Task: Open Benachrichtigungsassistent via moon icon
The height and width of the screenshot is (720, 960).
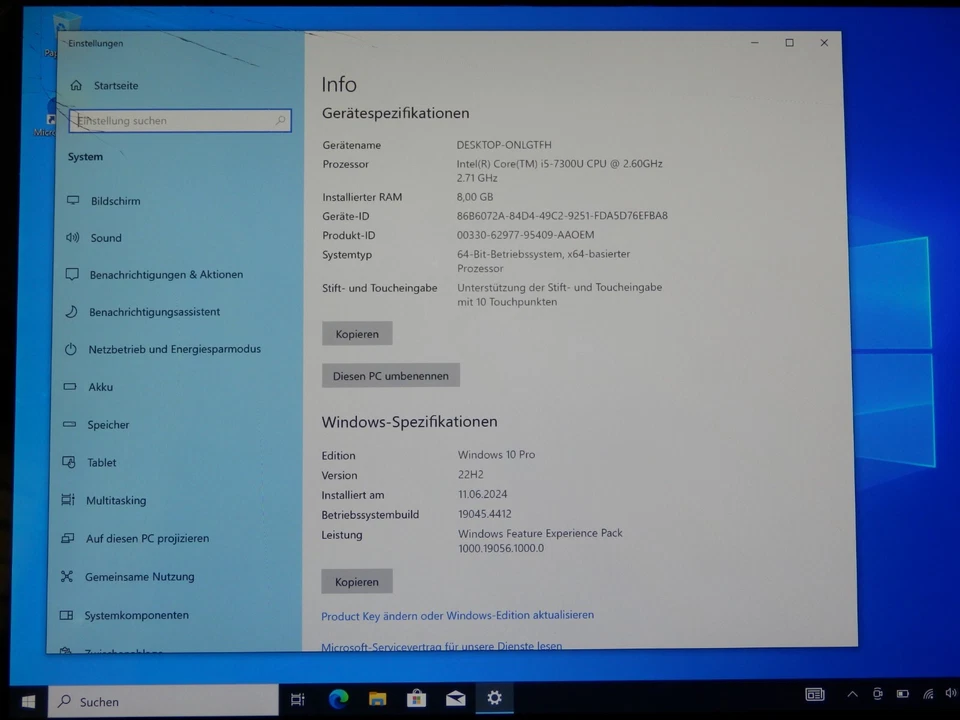Action: pyautogui.click(x=72, y=312)
